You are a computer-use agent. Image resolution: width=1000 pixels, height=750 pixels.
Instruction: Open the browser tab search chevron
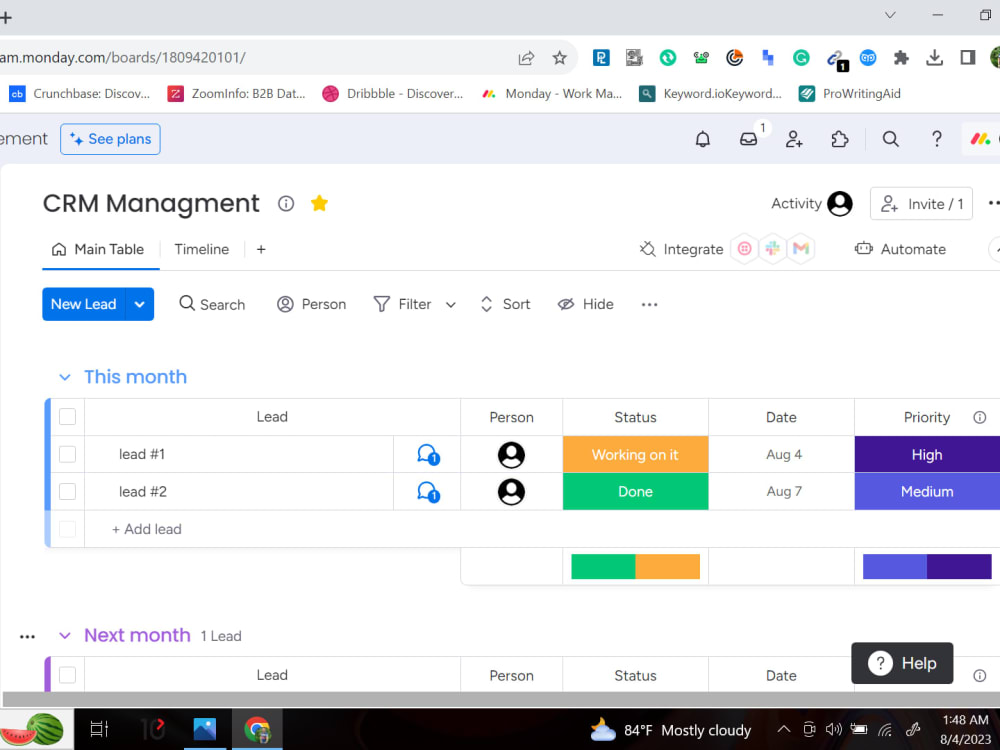[x=890, y=15]
